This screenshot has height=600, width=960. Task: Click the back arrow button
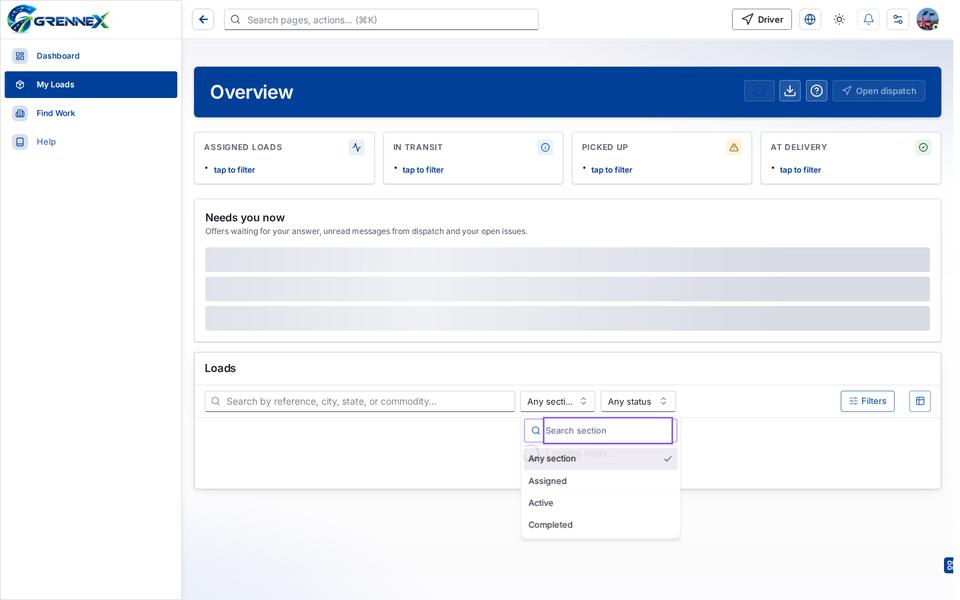click(203, 20)
